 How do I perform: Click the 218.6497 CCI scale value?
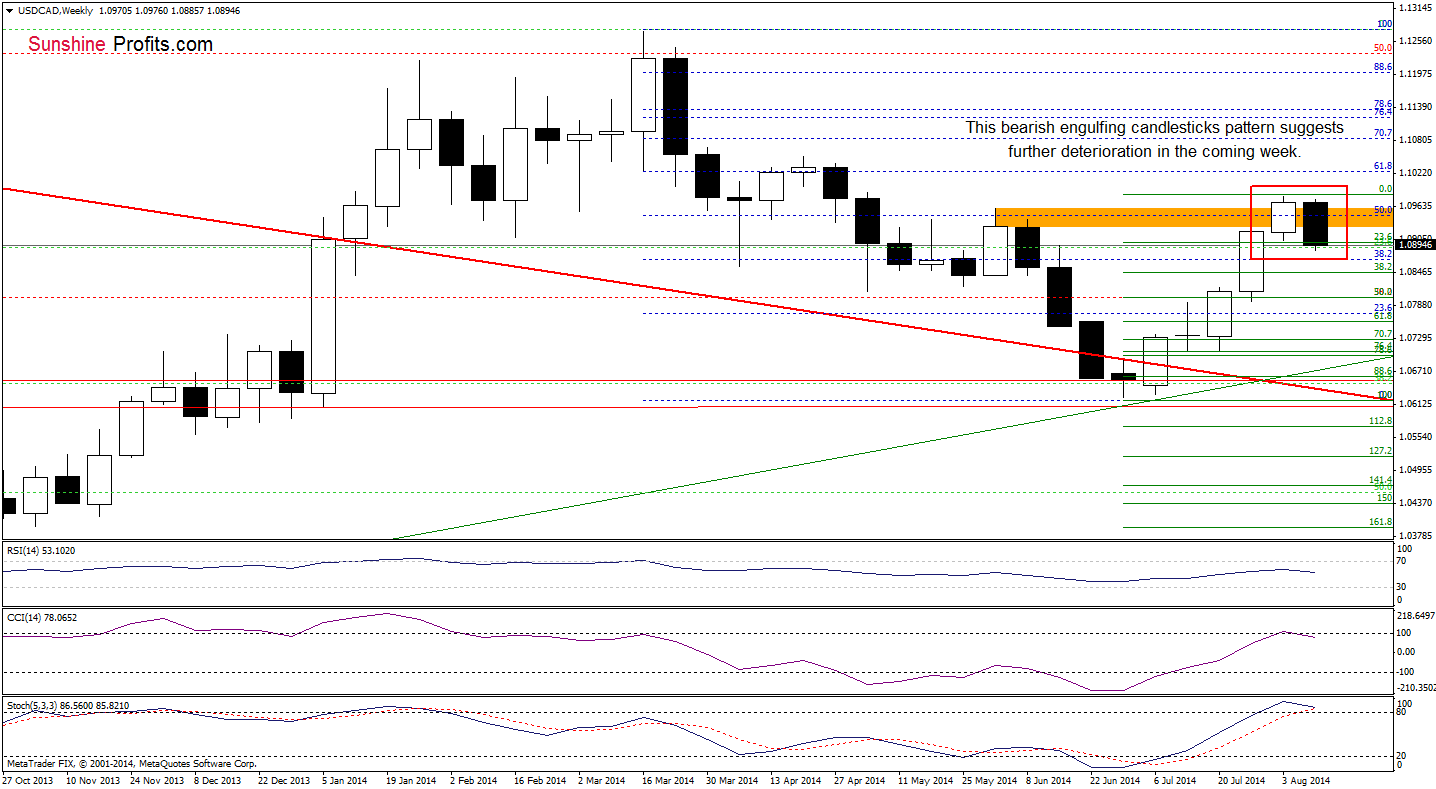pos(1417,618)
